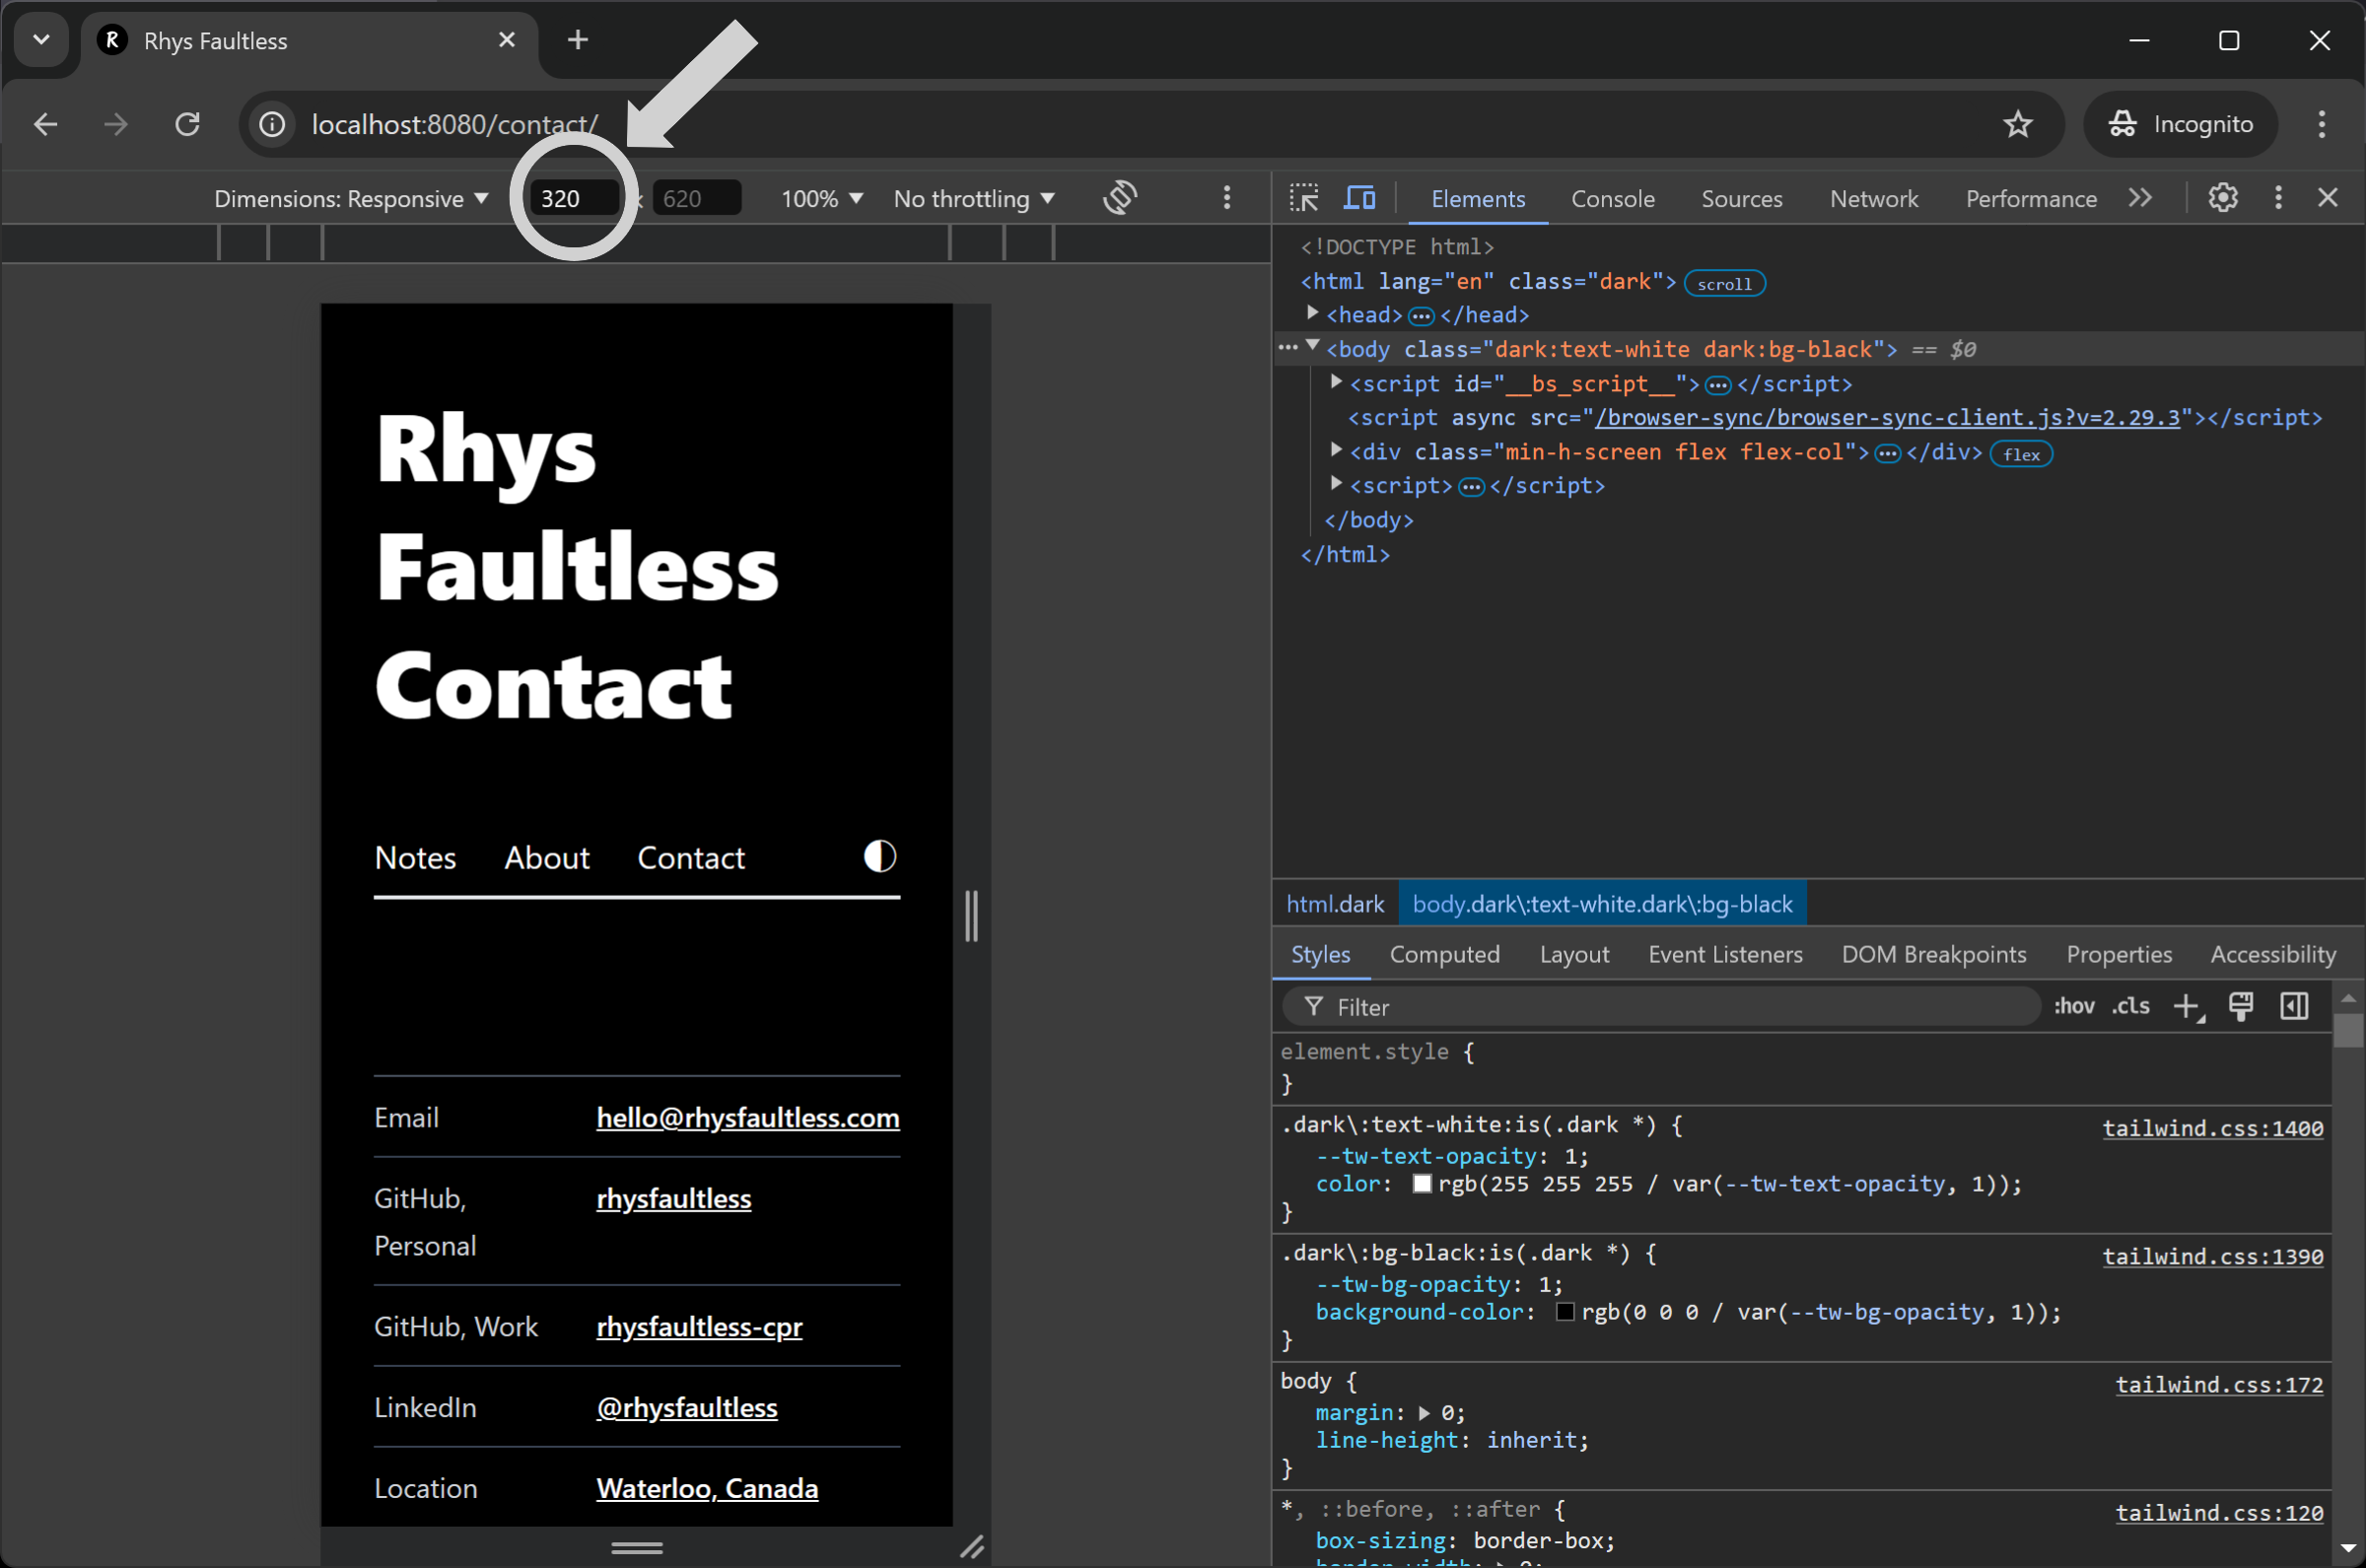Switch to the Computed pane

[x=1444, y=954]
